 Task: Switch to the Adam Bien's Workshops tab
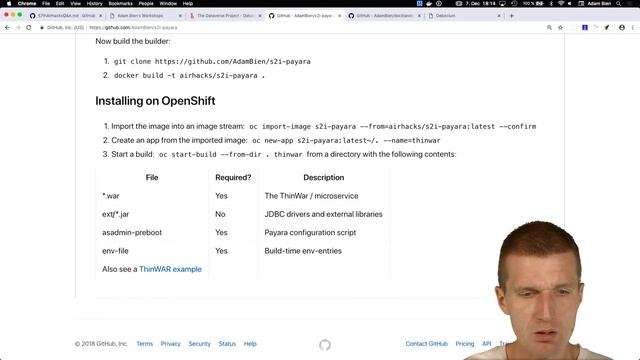pos(145,16)
